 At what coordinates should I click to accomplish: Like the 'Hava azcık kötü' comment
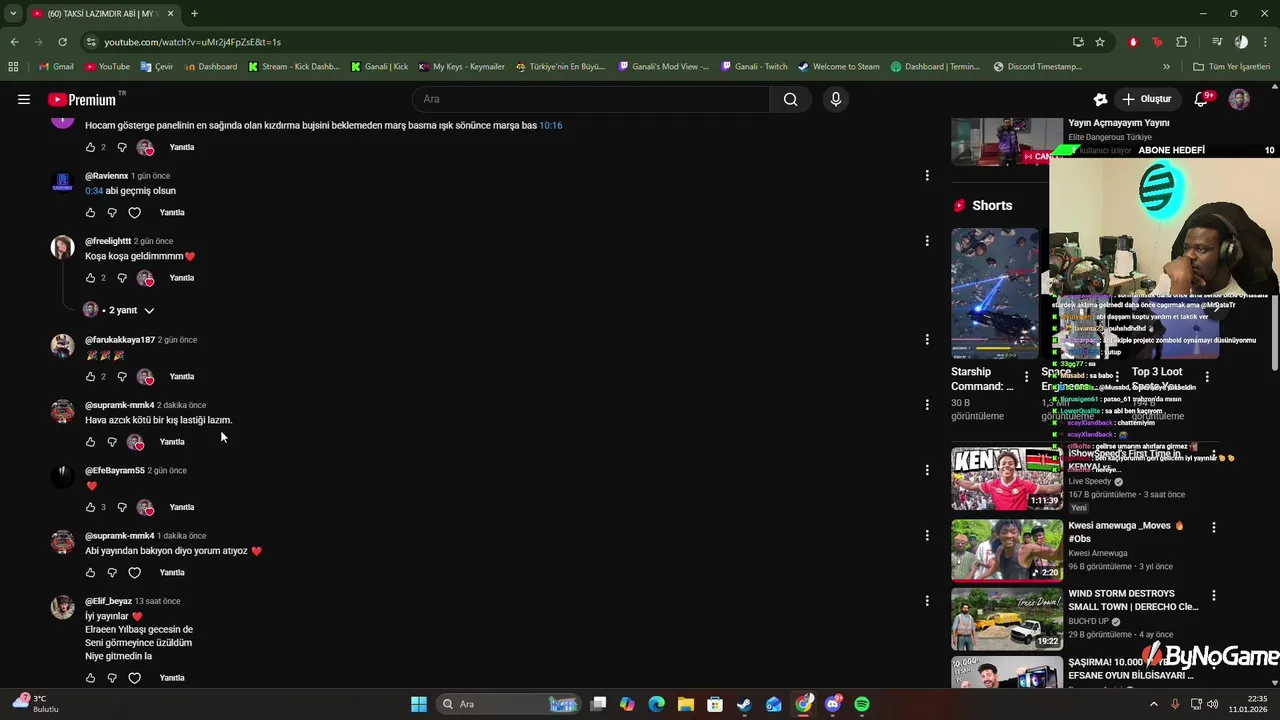pos(90,442)
